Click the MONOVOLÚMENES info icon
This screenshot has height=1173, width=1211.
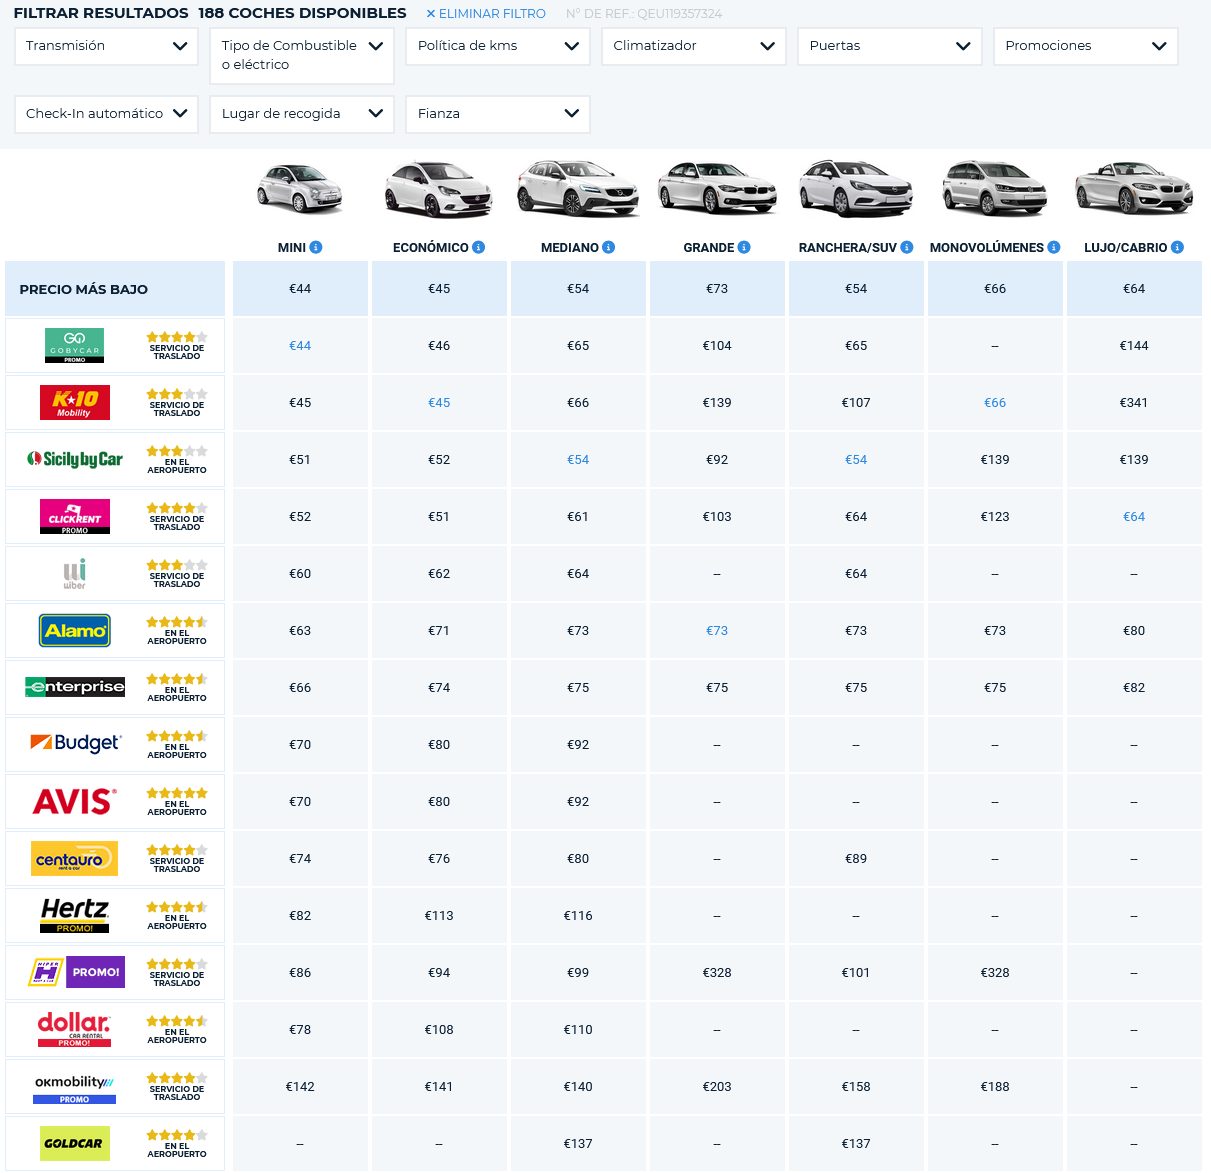tap(1054, 247)
